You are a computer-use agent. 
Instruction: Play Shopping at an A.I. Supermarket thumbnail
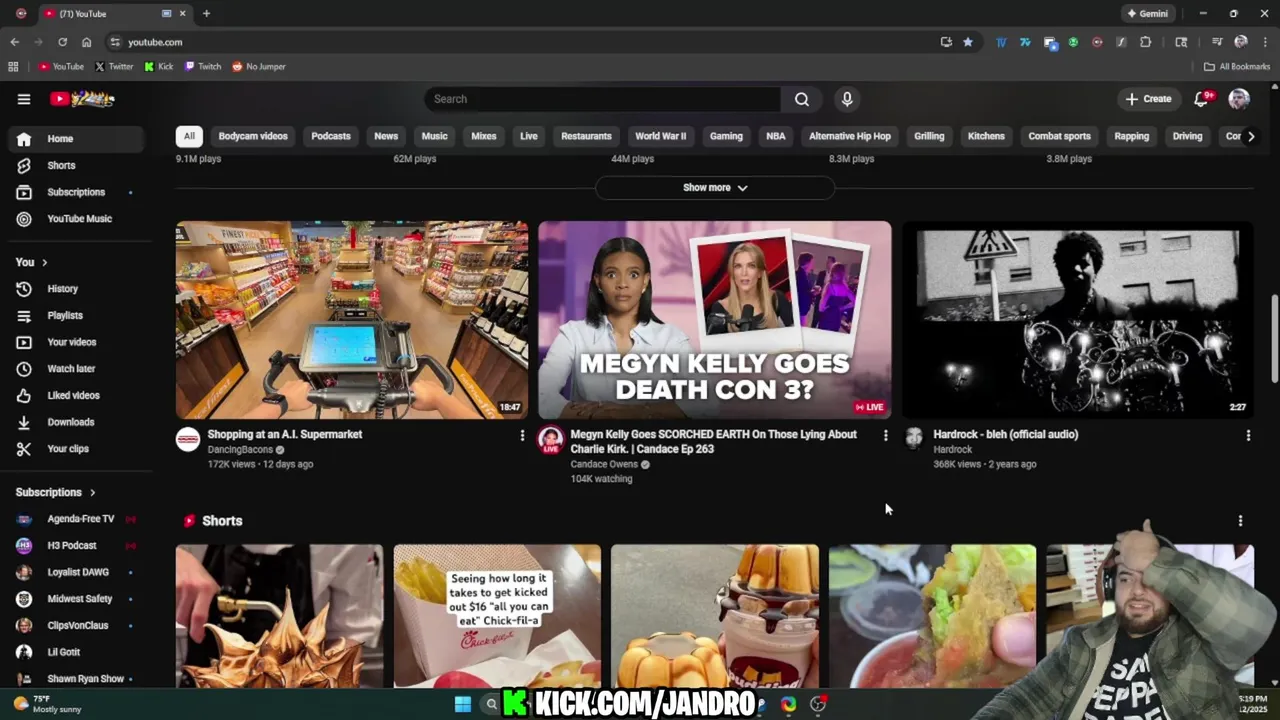pos(352,320)
